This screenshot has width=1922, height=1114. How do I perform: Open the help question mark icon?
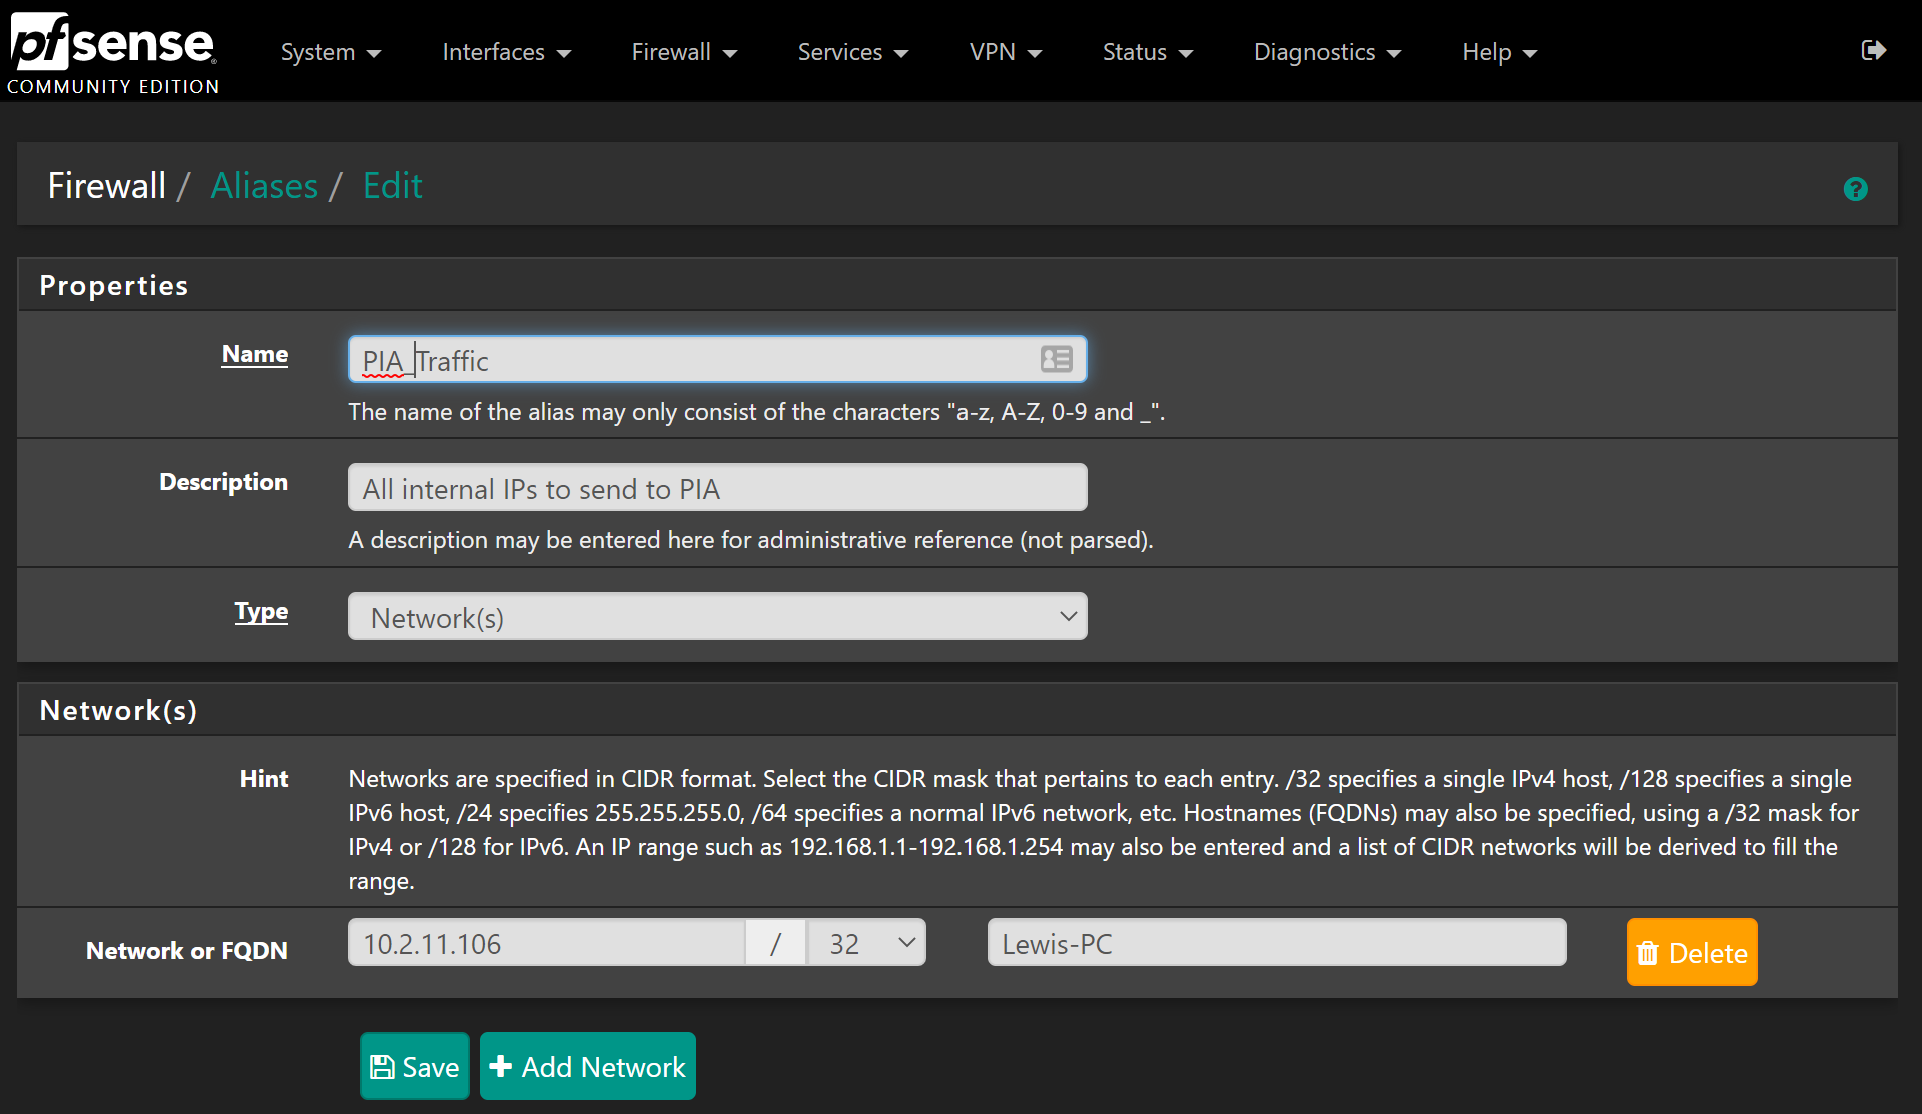tap(1855, 189)
